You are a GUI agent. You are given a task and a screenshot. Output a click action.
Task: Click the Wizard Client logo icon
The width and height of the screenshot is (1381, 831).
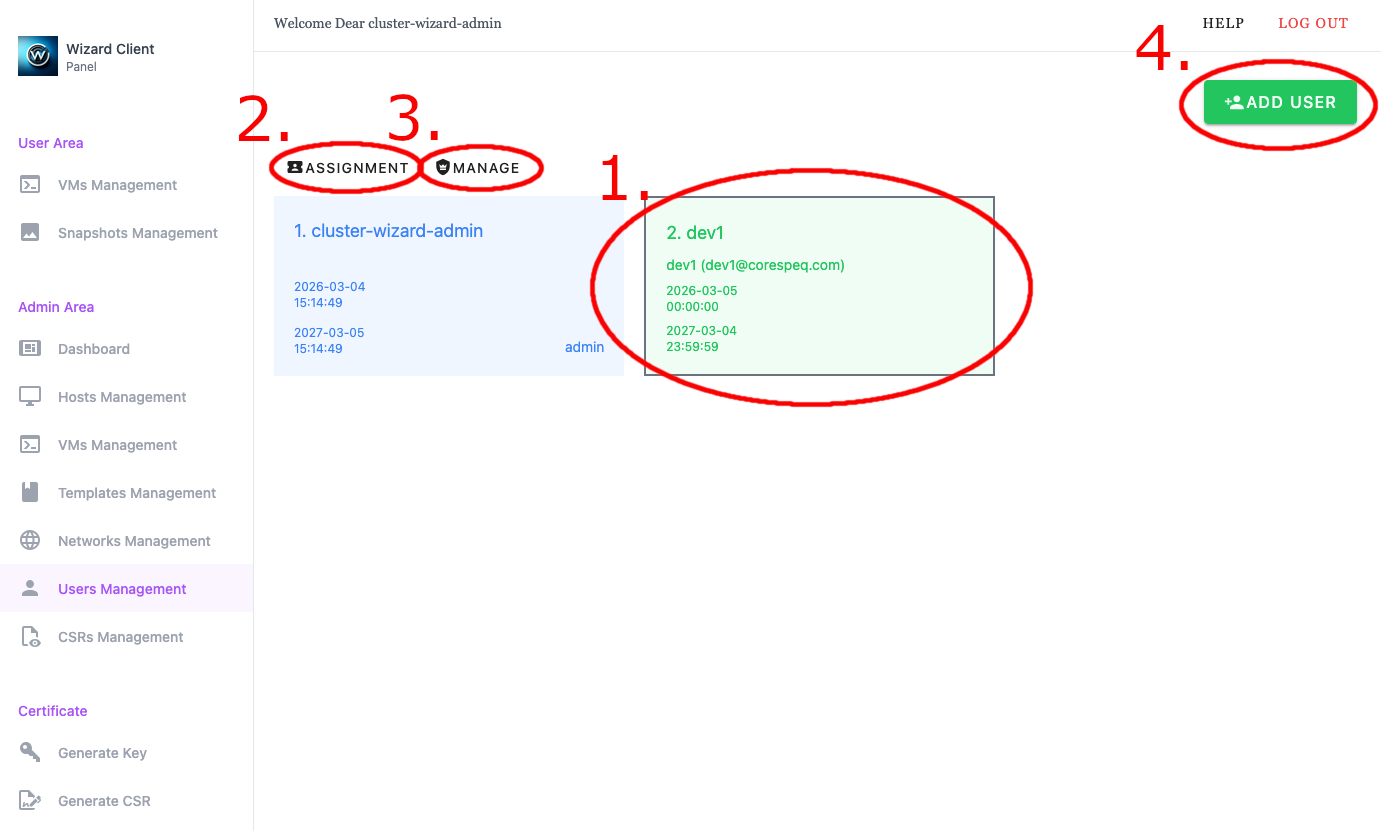tap(38, 56)
